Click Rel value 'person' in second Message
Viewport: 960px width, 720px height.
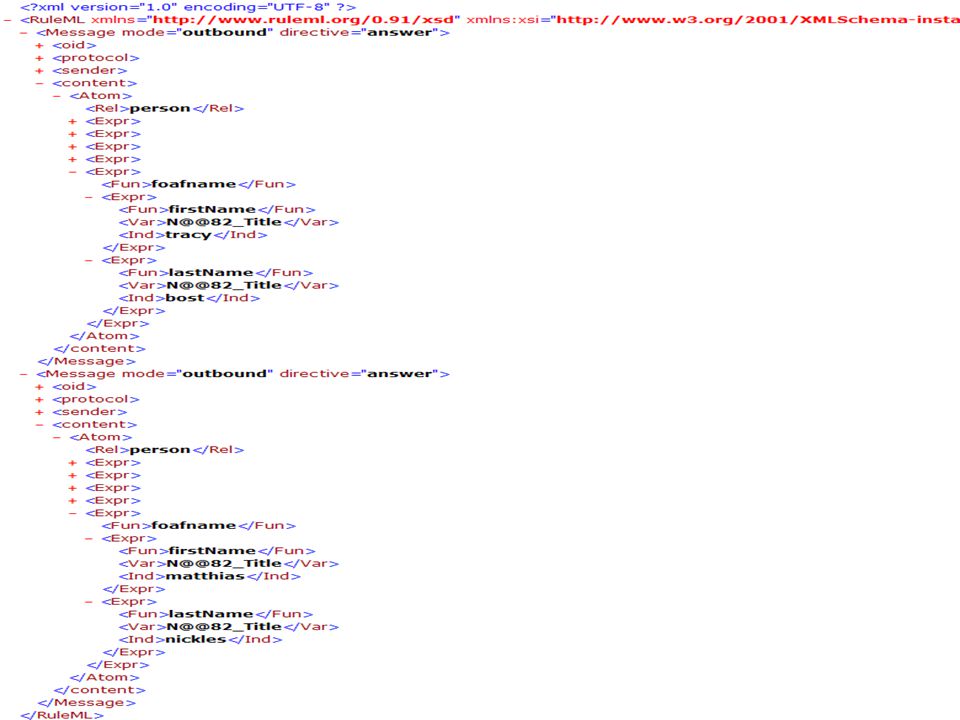click(160, 450)
